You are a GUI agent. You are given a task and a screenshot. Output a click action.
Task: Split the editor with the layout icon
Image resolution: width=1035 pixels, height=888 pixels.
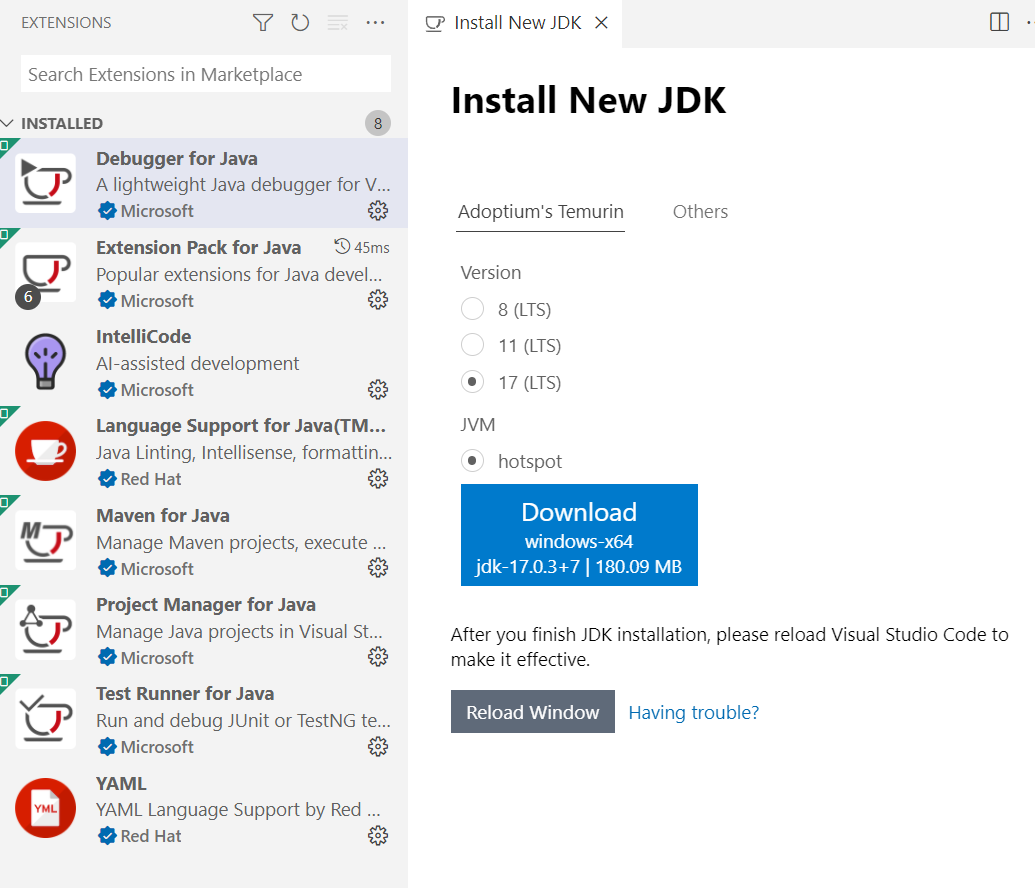[x=999, y=22]
